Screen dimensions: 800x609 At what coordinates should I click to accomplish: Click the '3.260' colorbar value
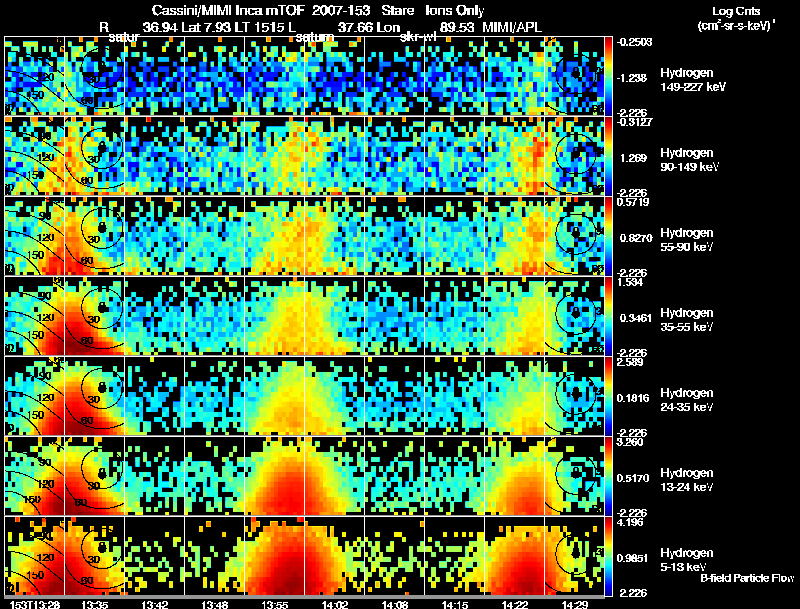tap(630, 442)
